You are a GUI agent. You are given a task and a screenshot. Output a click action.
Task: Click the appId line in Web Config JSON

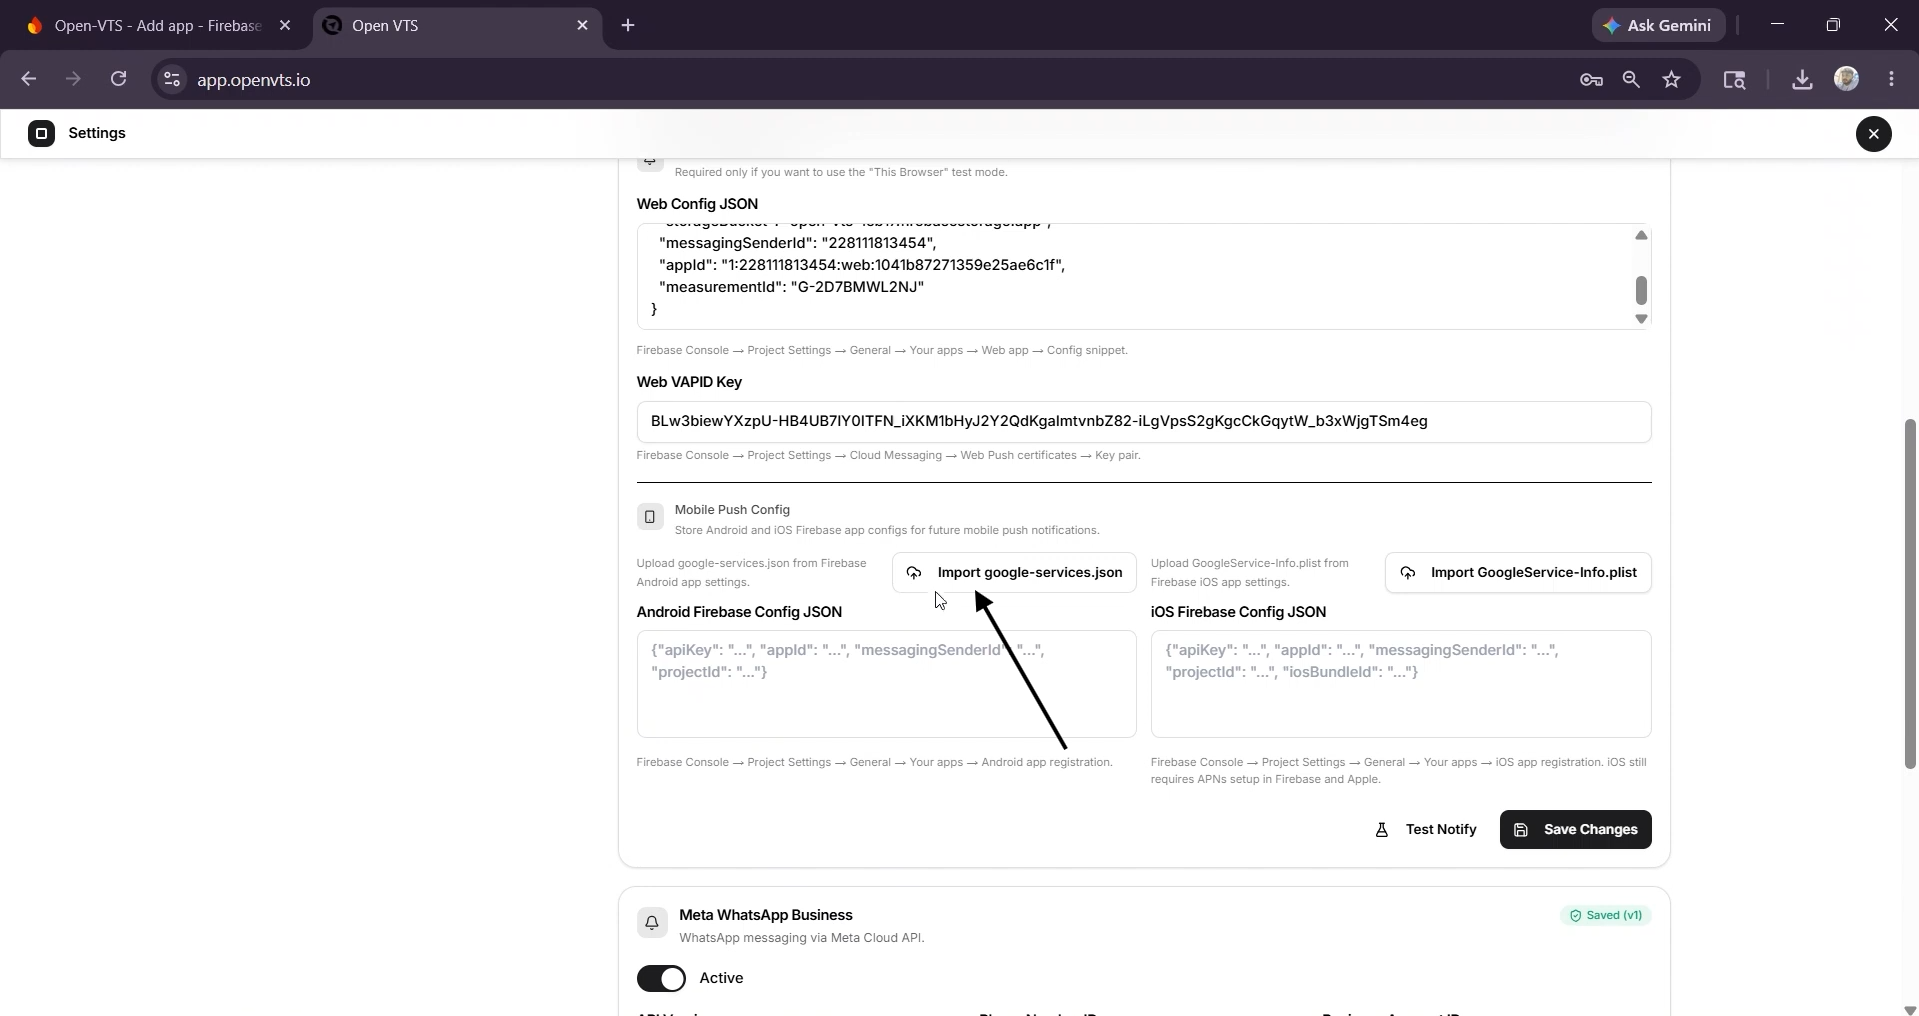pyautogui.click(x=862, y=265)
